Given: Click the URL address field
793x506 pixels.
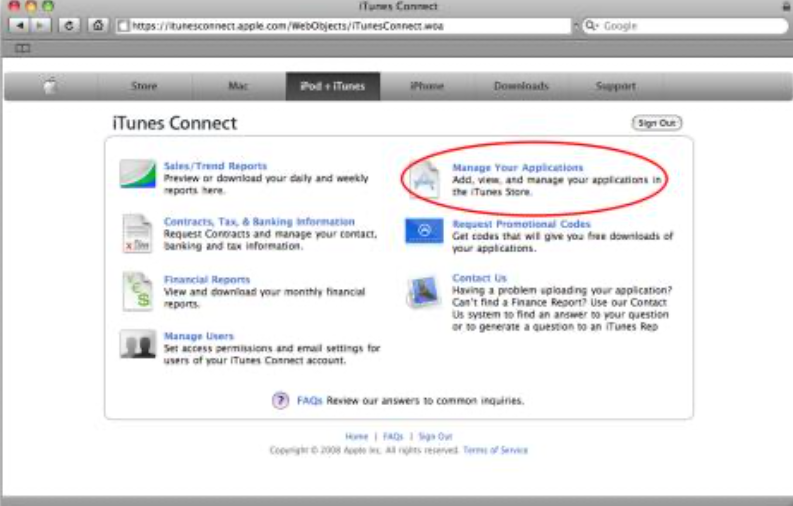Looking at the screenshot, I should pos(344,26).
